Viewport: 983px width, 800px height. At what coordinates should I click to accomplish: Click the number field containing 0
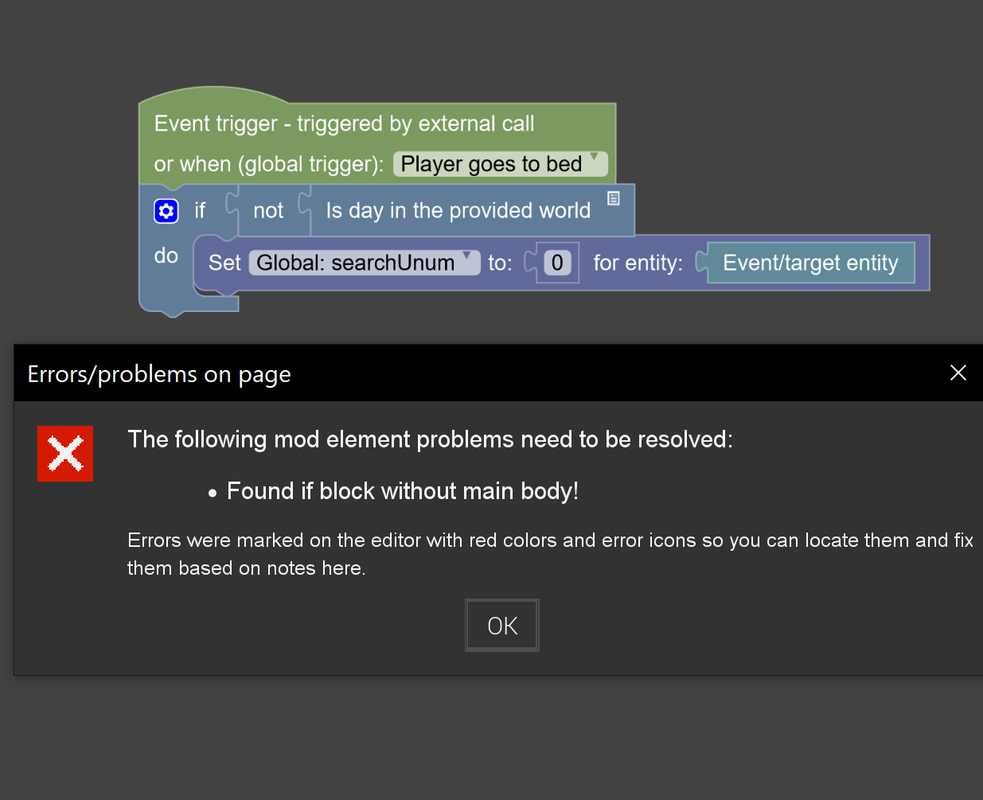557,263
